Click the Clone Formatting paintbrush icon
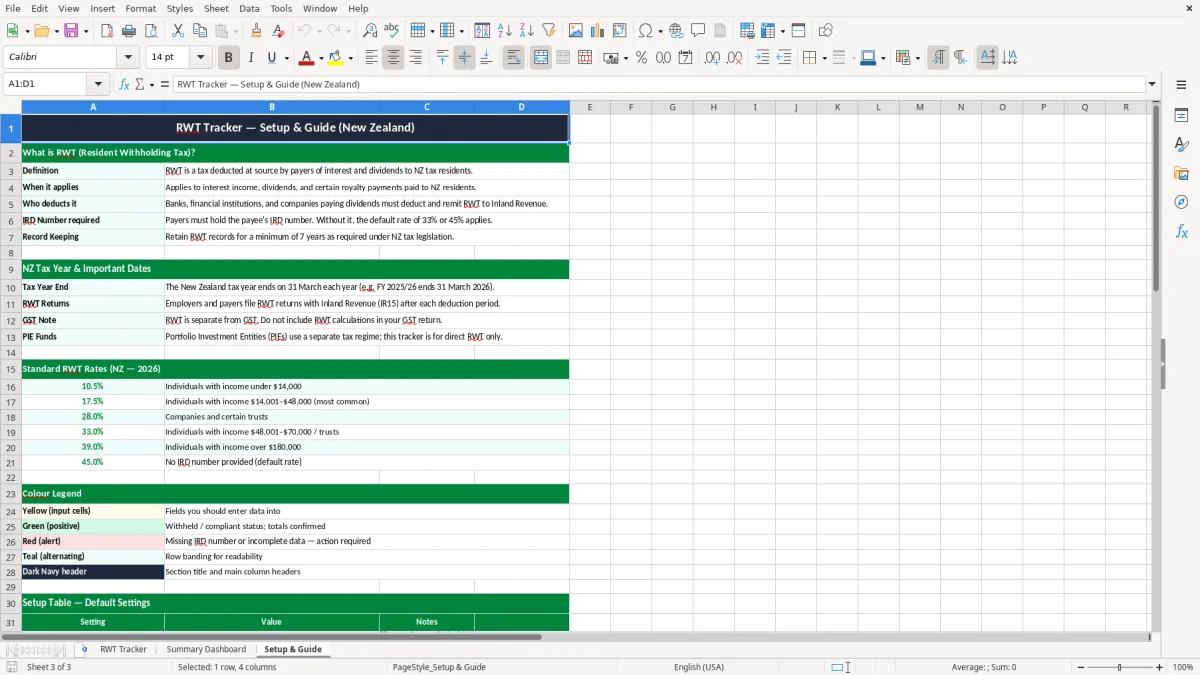The width and height of the screenshot is (1200, 675). (257, 31)
